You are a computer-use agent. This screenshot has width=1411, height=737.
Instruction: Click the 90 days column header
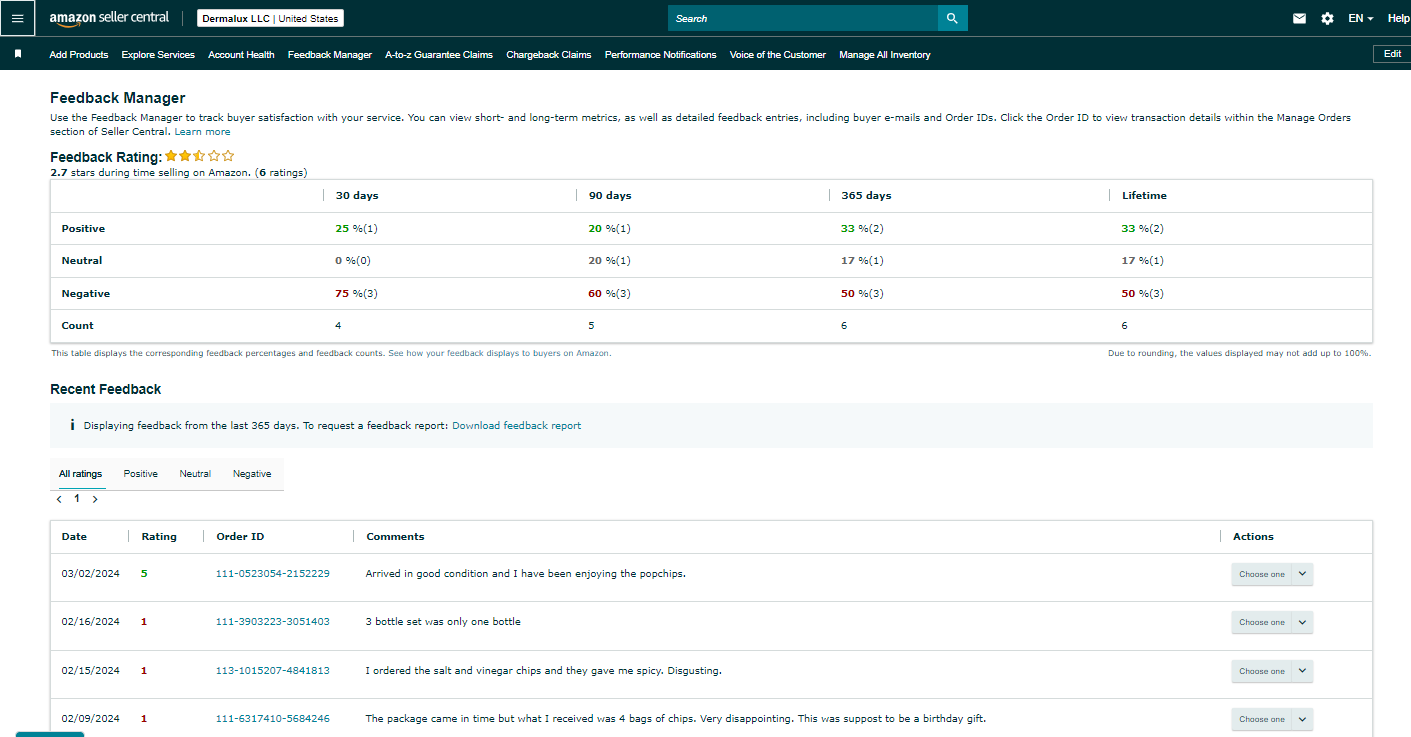point(610,196)
